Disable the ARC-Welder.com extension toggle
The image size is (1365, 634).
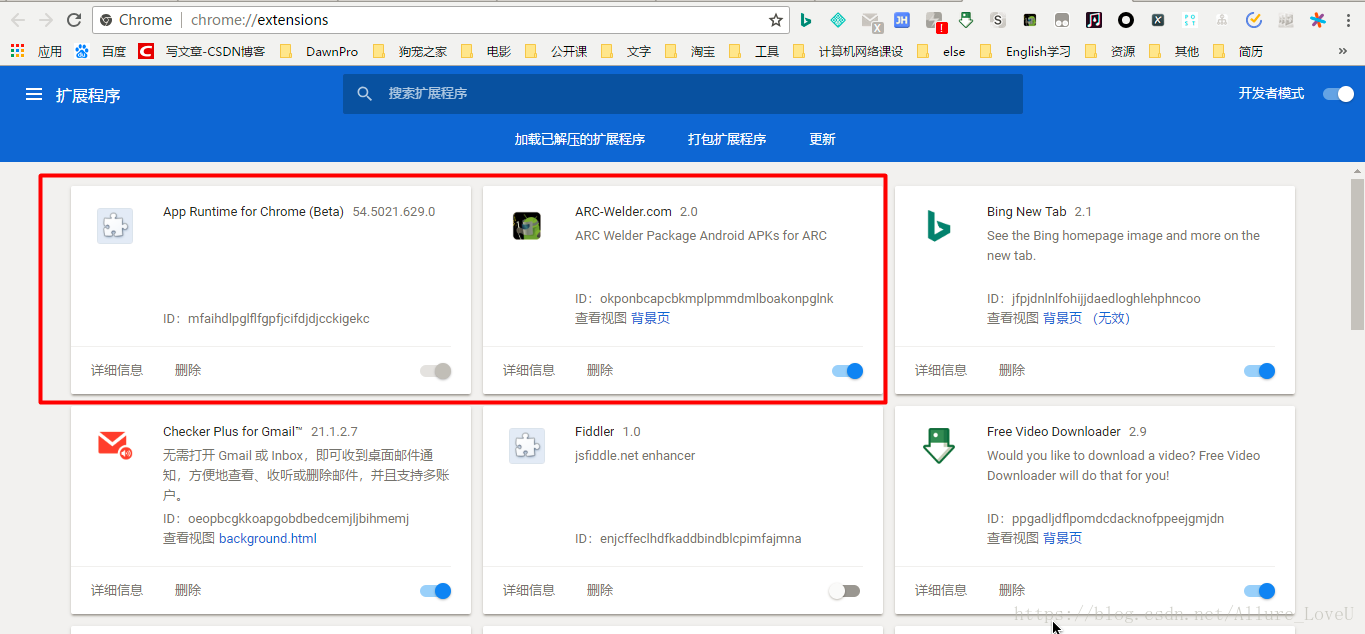pyautogui.click(x=847, y=371)
